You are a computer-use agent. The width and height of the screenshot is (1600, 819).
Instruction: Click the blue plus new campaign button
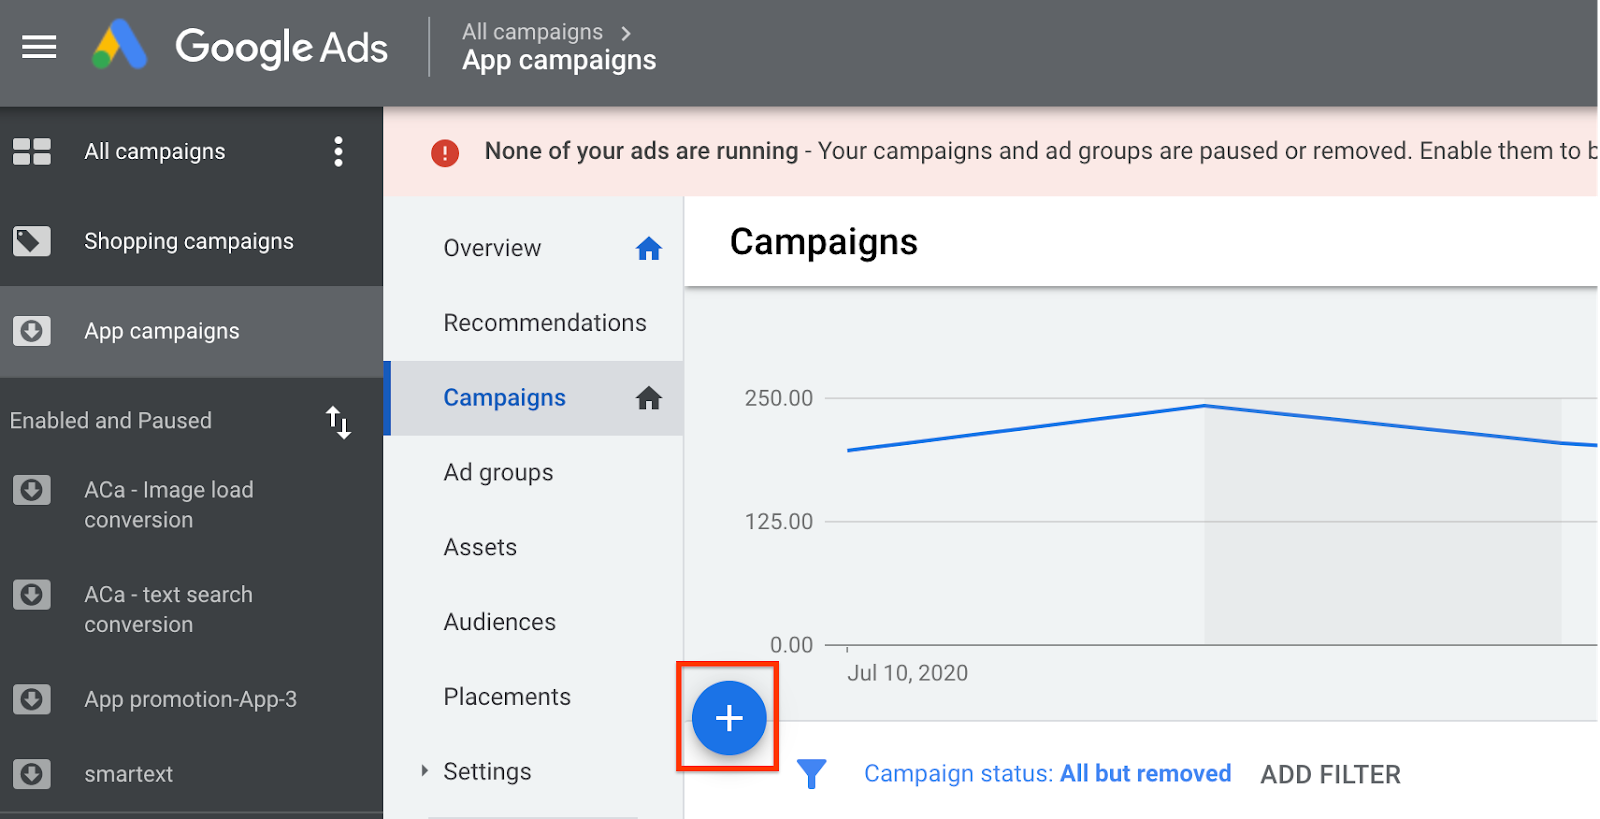pyautogui.click(x=729, y=718)
